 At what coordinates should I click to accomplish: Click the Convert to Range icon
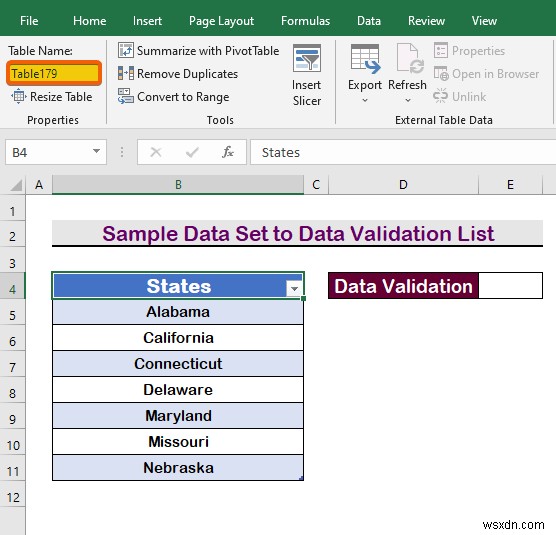click(126, 96)
